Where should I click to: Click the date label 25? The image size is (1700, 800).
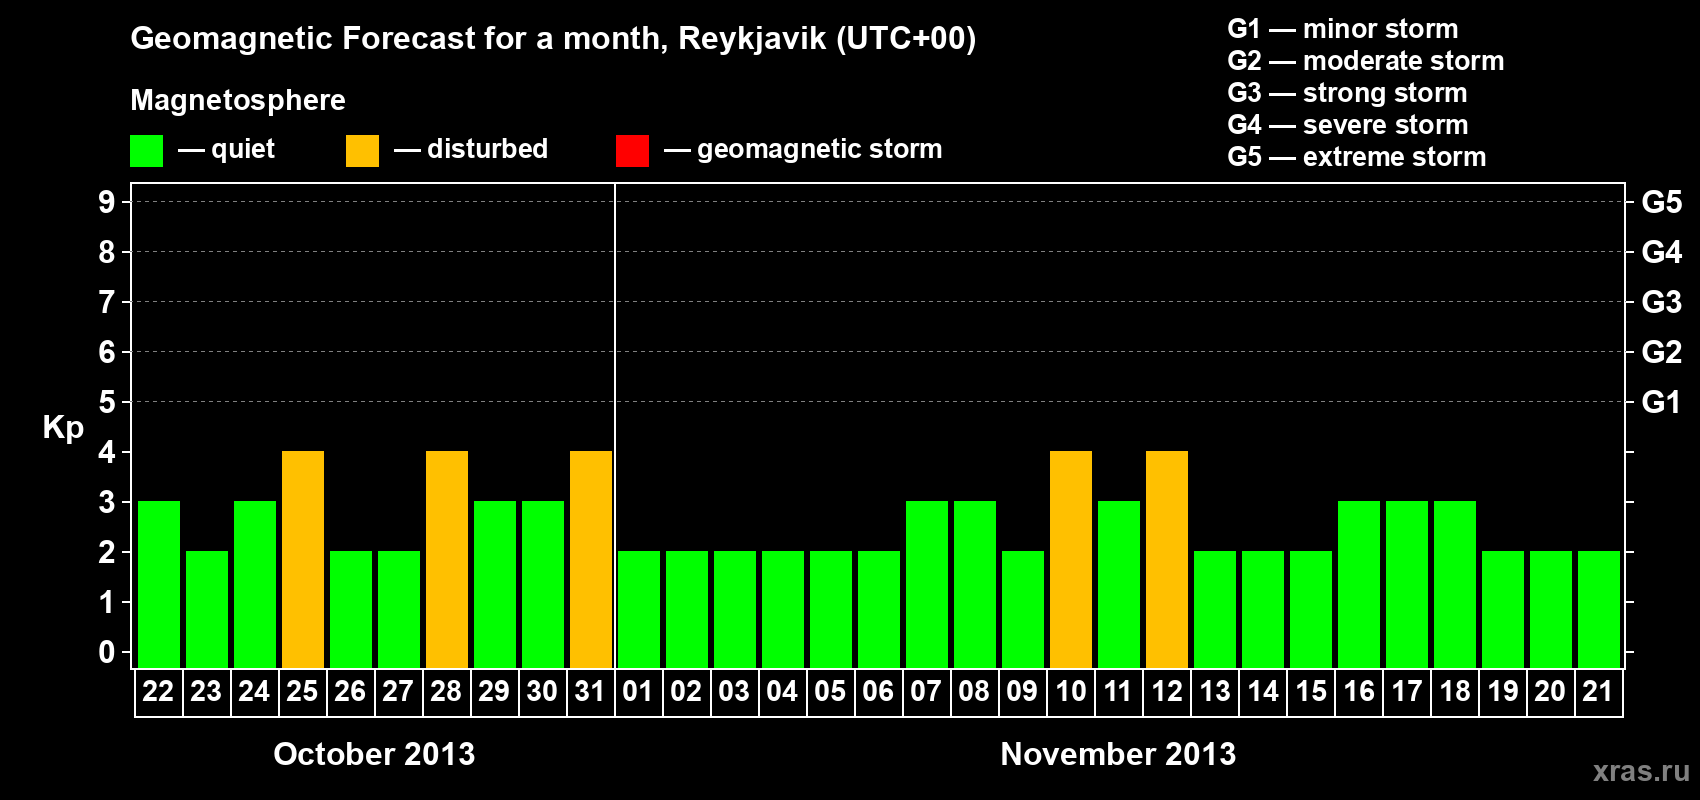coord(302,691)
